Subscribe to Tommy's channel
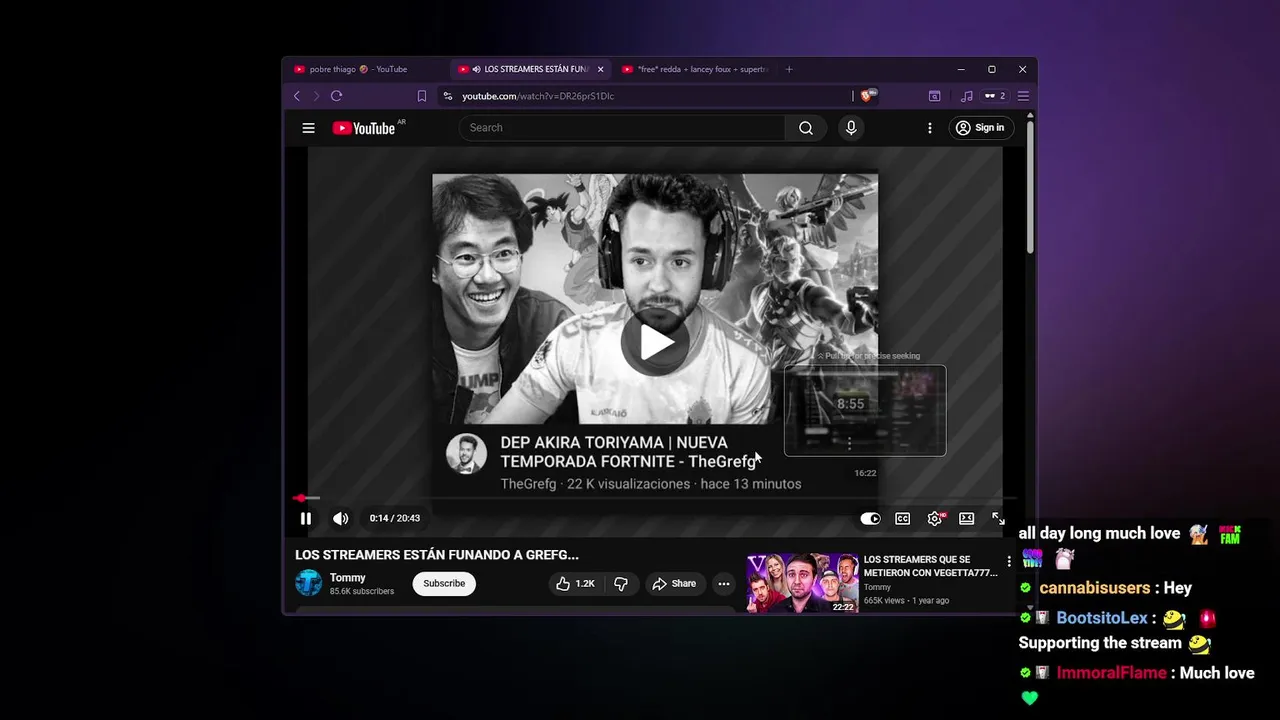1280x720 pixels. pos(444,584)
